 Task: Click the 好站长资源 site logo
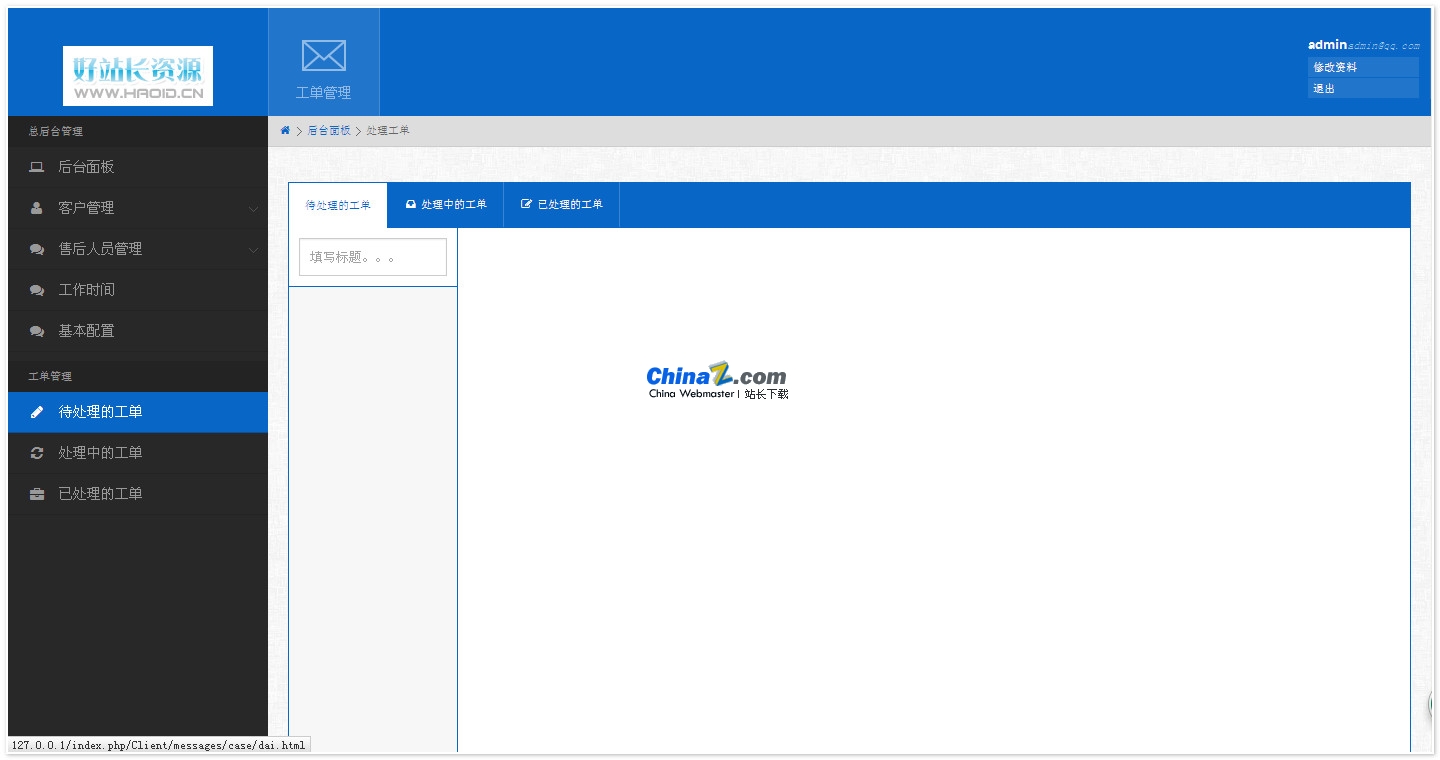(x=138, y=76)
